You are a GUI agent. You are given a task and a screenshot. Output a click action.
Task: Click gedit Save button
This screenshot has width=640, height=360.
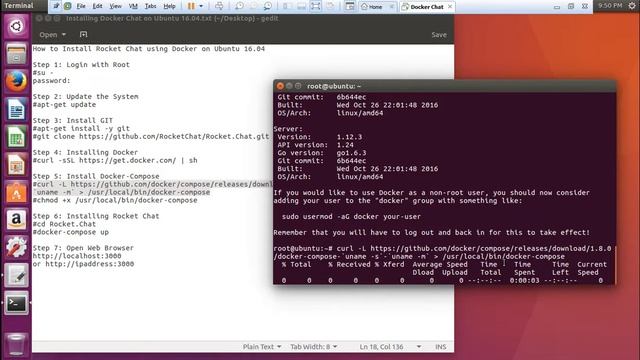[439, 35]
